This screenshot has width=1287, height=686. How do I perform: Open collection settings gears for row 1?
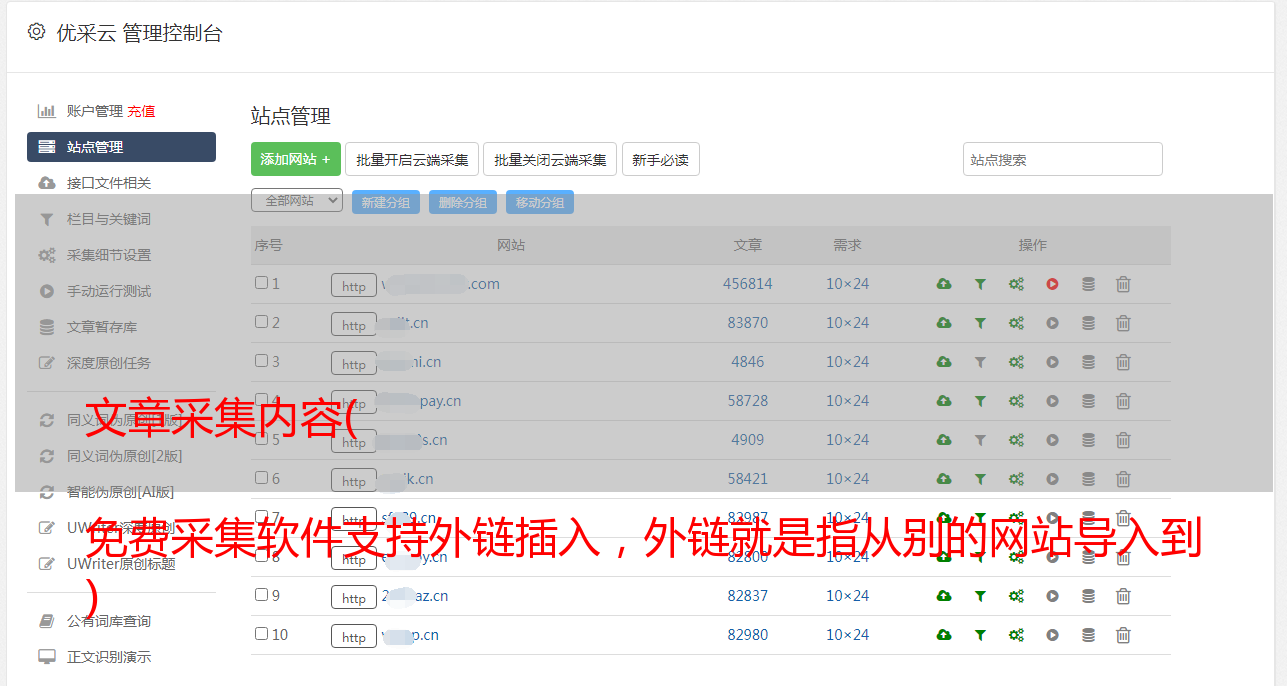tap(1016, 284)
